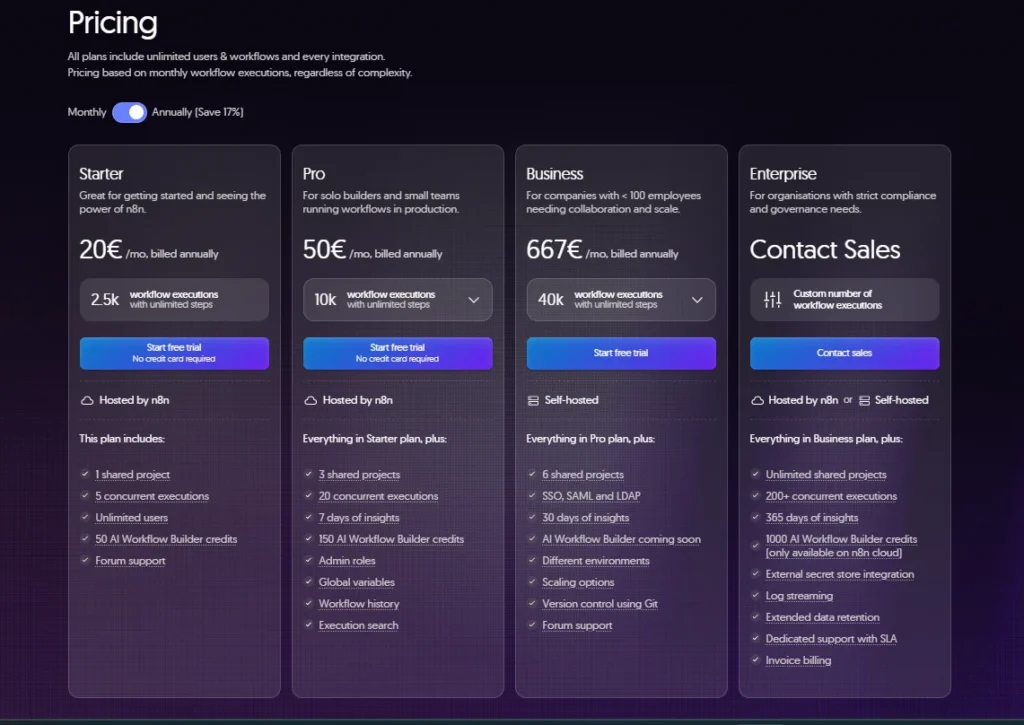Click the 7 days of insights feature
The image size is (1024, 725).
click(359, 518)
